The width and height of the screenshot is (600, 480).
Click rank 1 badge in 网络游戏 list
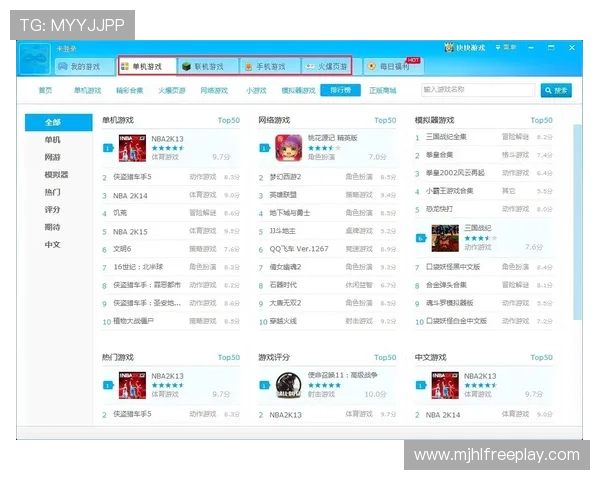[x=264, y=148]
